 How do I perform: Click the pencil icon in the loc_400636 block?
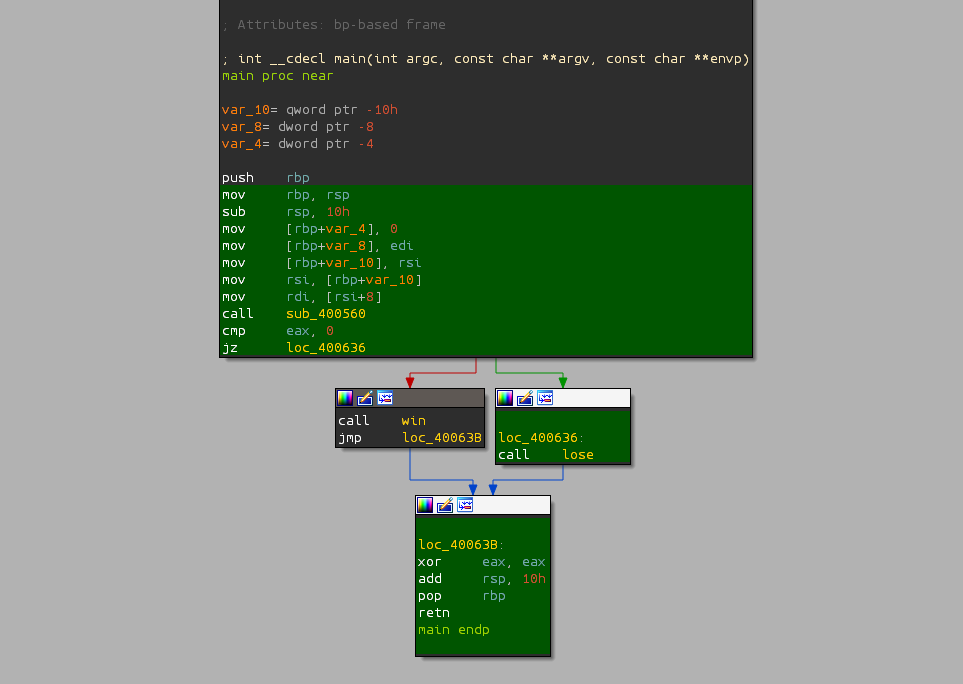coord(525,398)
